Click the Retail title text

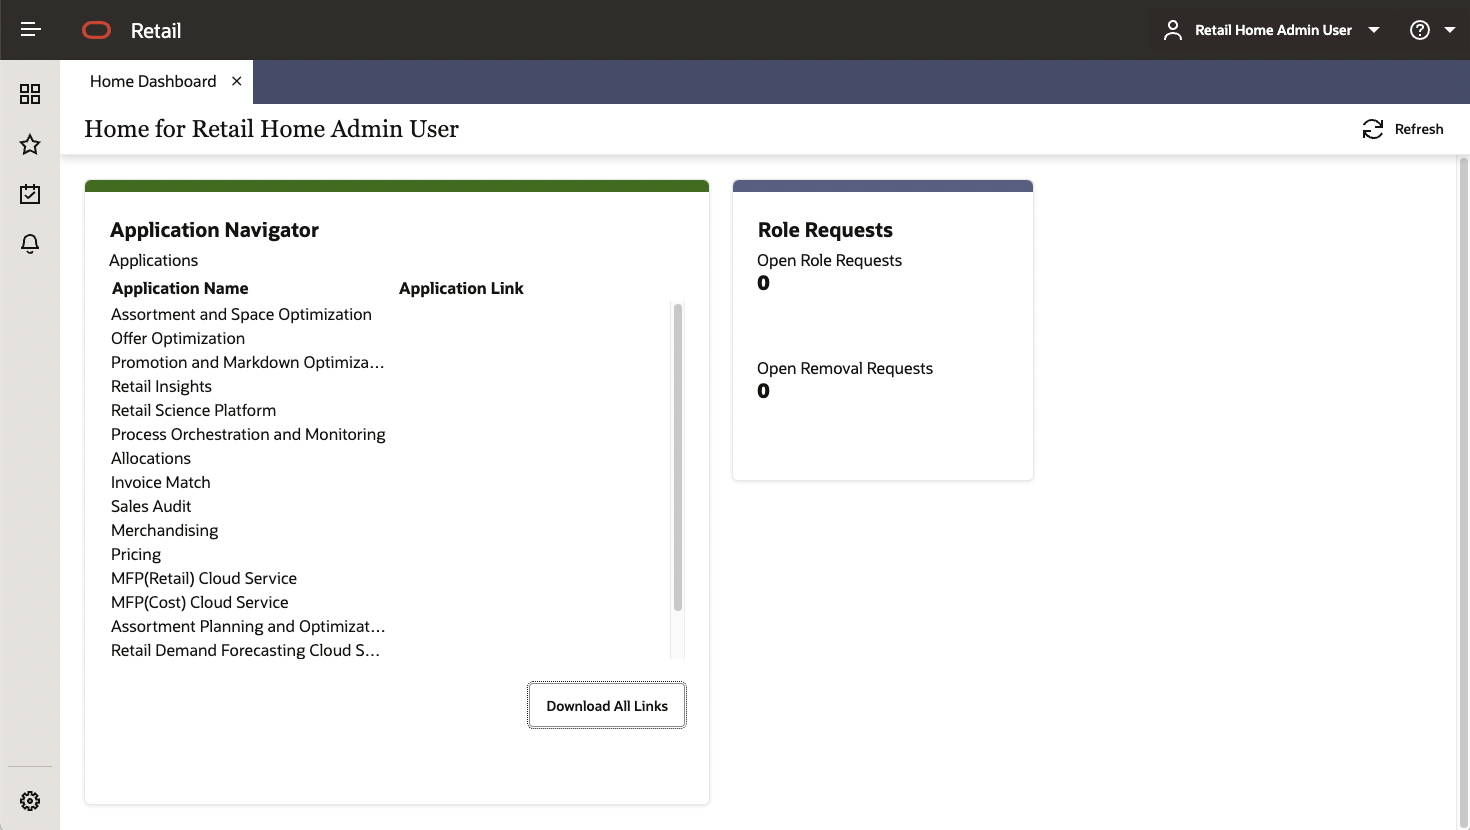[x=156, y=31]
